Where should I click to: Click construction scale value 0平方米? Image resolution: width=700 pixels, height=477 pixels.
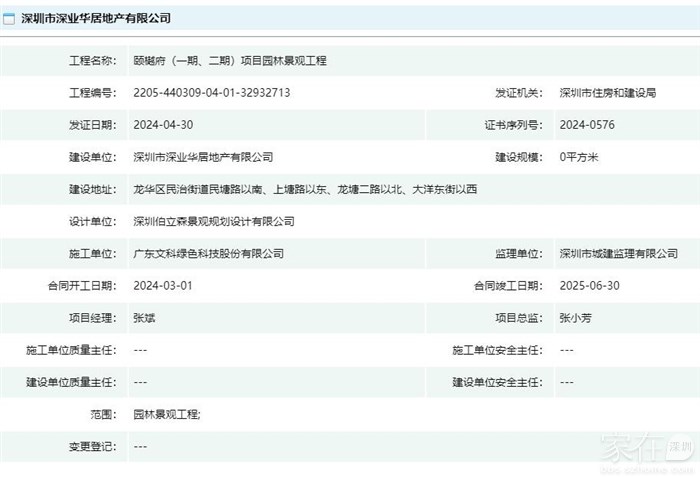(579, 157)
